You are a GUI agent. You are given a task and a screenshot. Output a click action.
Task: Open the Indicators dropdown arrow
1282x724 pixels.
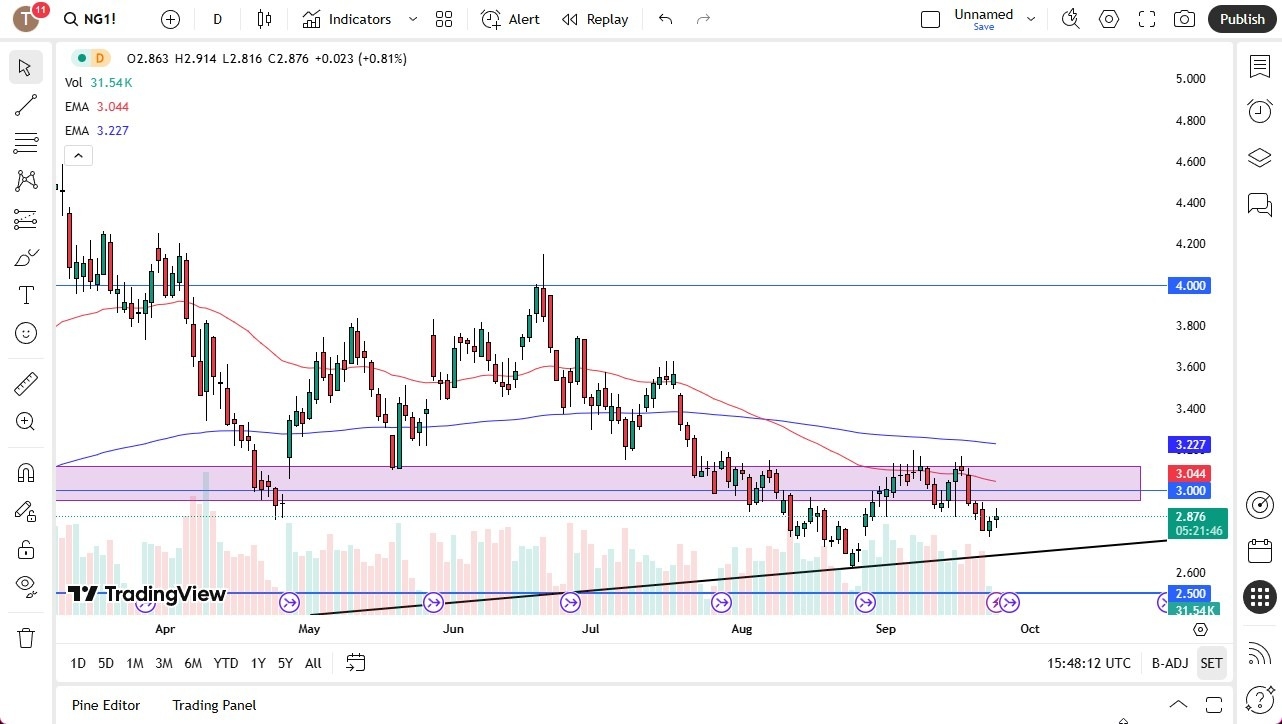412,18
